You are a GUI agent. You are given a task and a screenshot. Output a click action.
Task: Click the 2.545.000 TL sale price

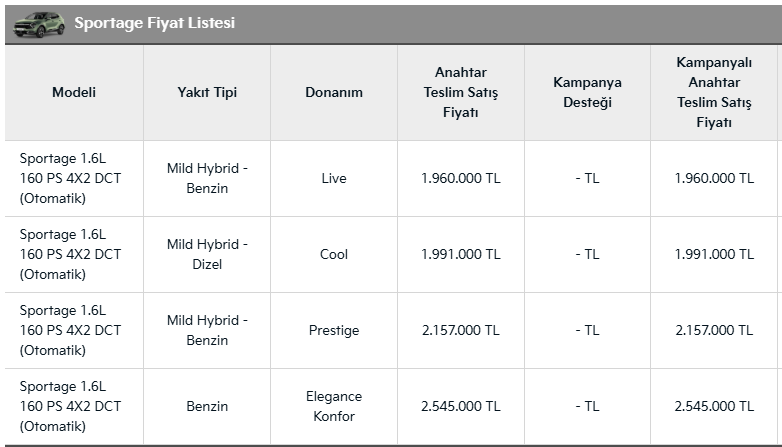pos(460,406)
